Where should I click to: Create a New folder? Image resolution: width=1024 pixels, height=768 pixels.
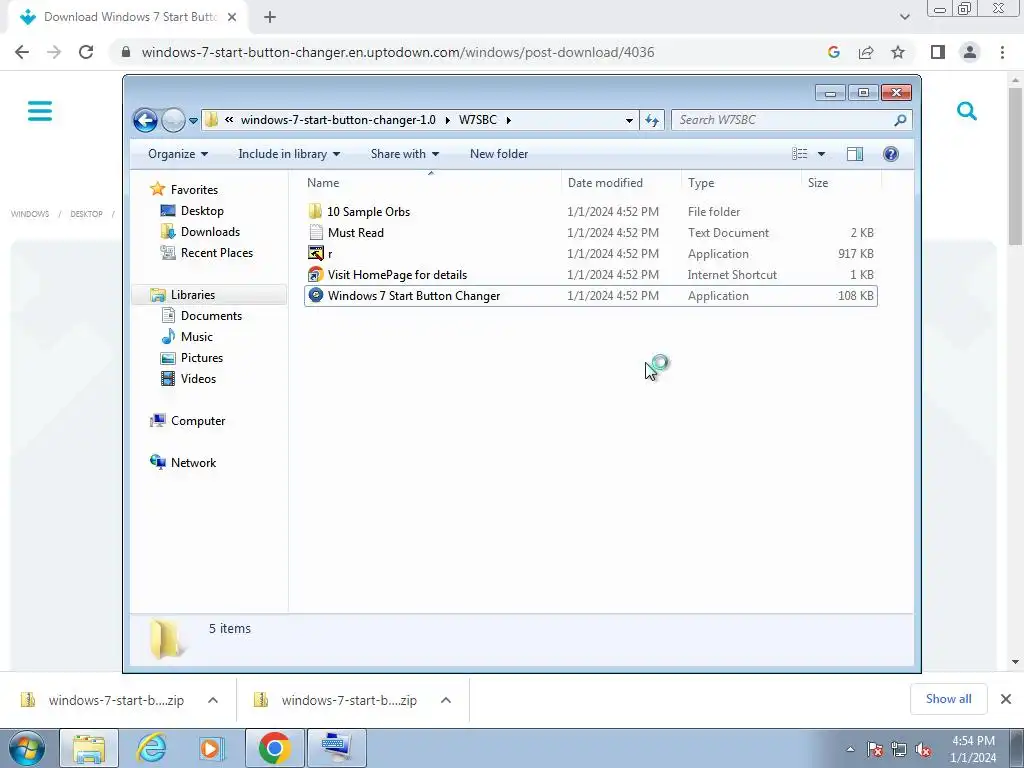499,154
